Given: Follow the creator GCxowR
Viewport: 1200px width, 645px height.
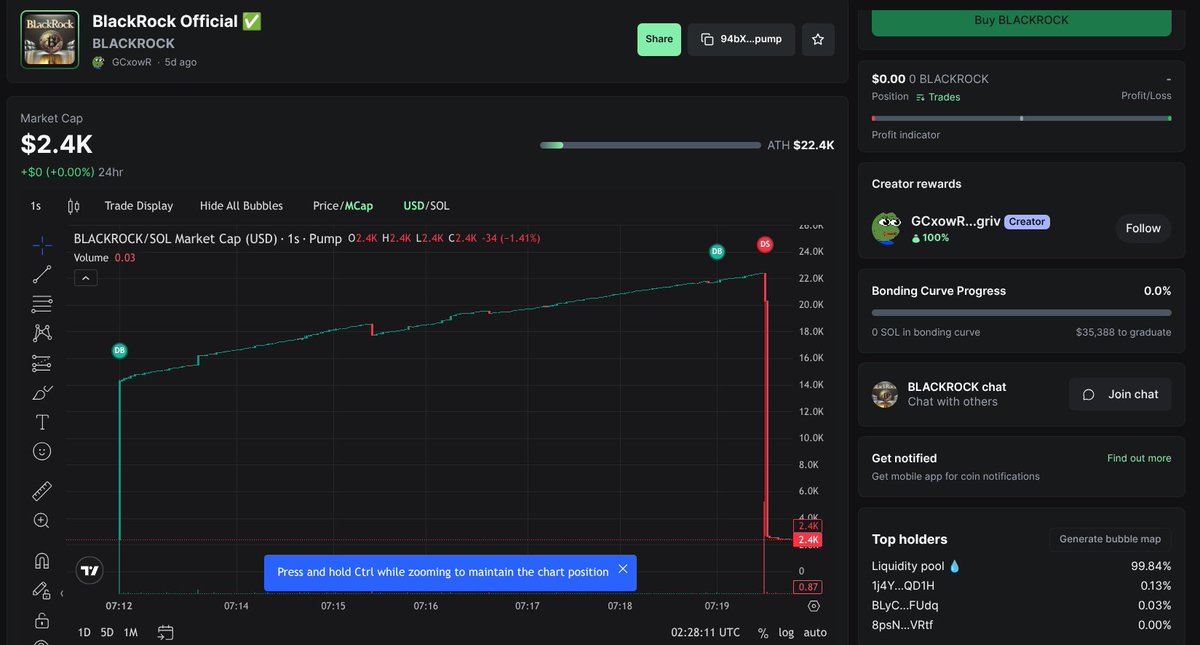Looking at the screenshot, I should [1143, 228].
